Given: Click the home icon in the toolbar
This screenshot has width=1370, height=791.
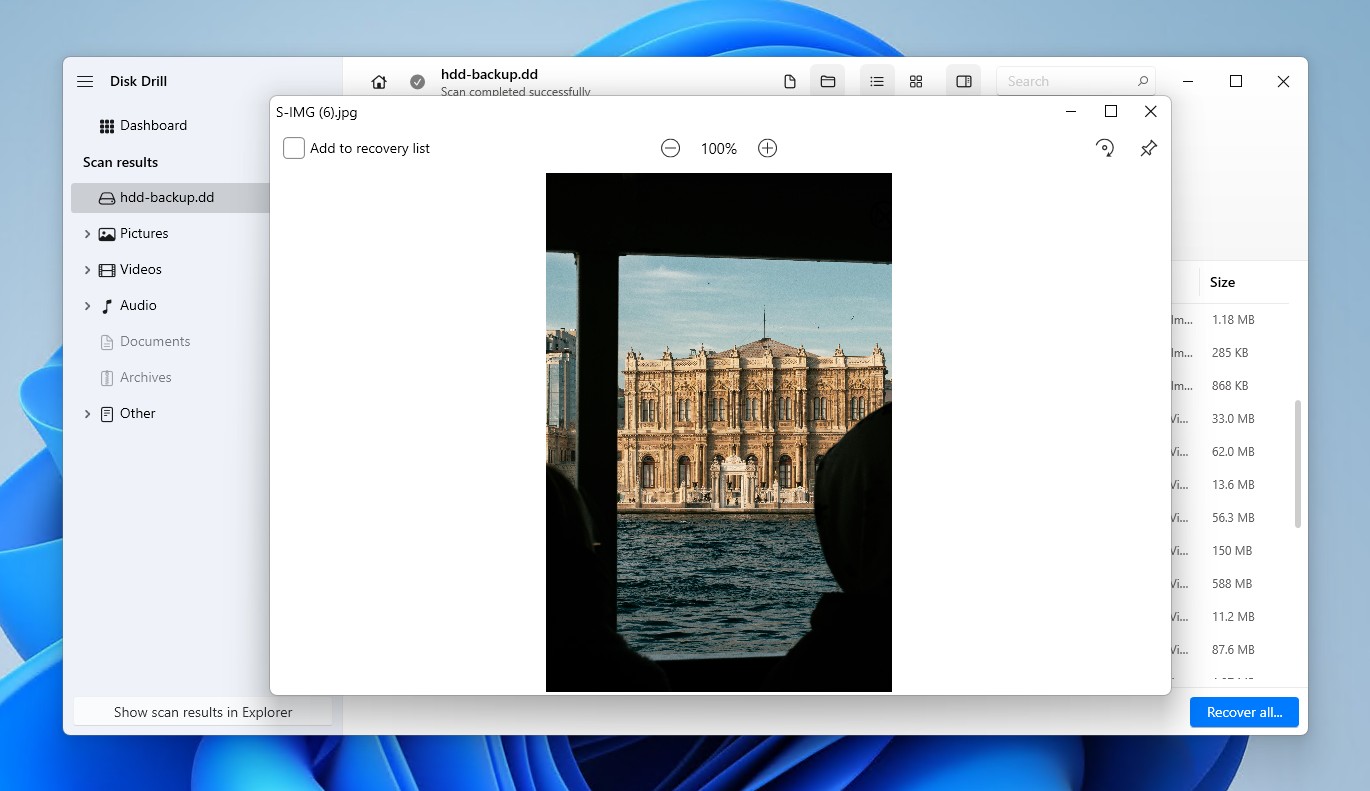Looking at the screenshot, I should click(x=378, y=81).
